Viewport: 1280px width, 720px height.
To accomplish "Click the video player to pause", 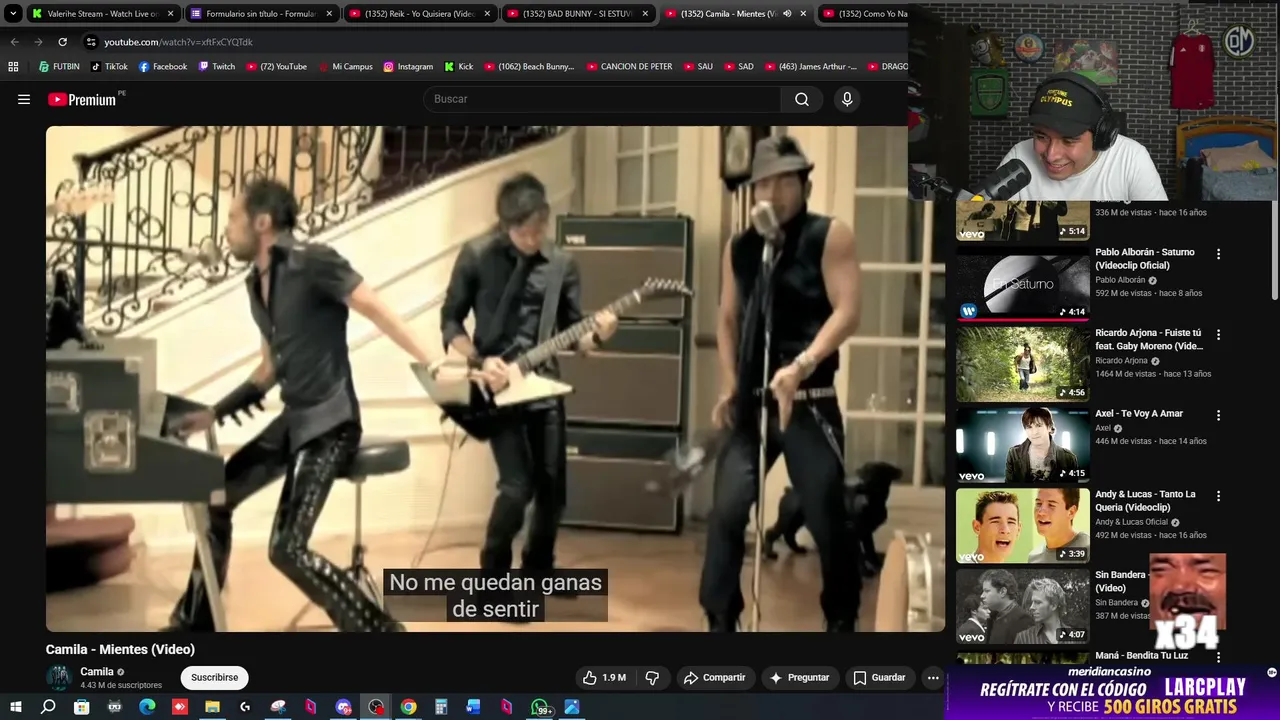I will click(x=495, y=378).
